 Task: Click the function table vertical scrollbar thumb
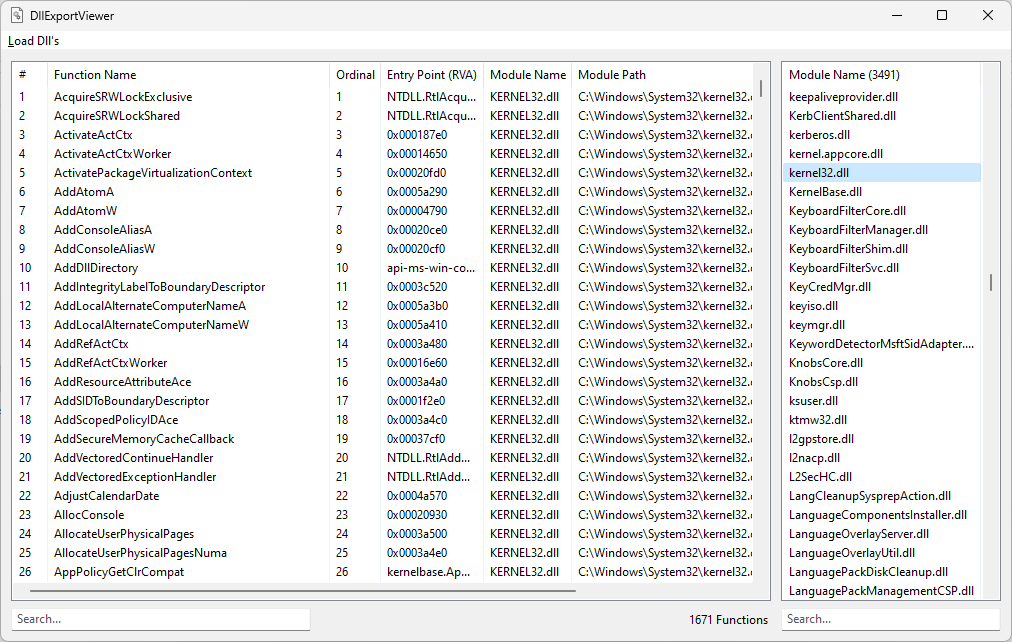761,88
